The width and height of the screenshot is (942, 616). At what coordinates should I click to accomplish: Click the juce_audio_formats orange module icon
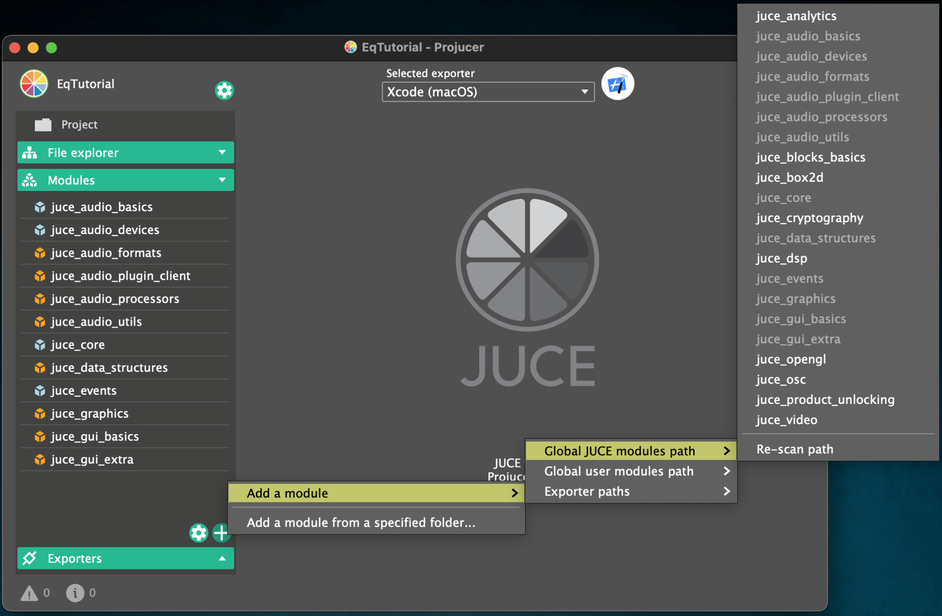pyautogui.click(x=40, y=253)
